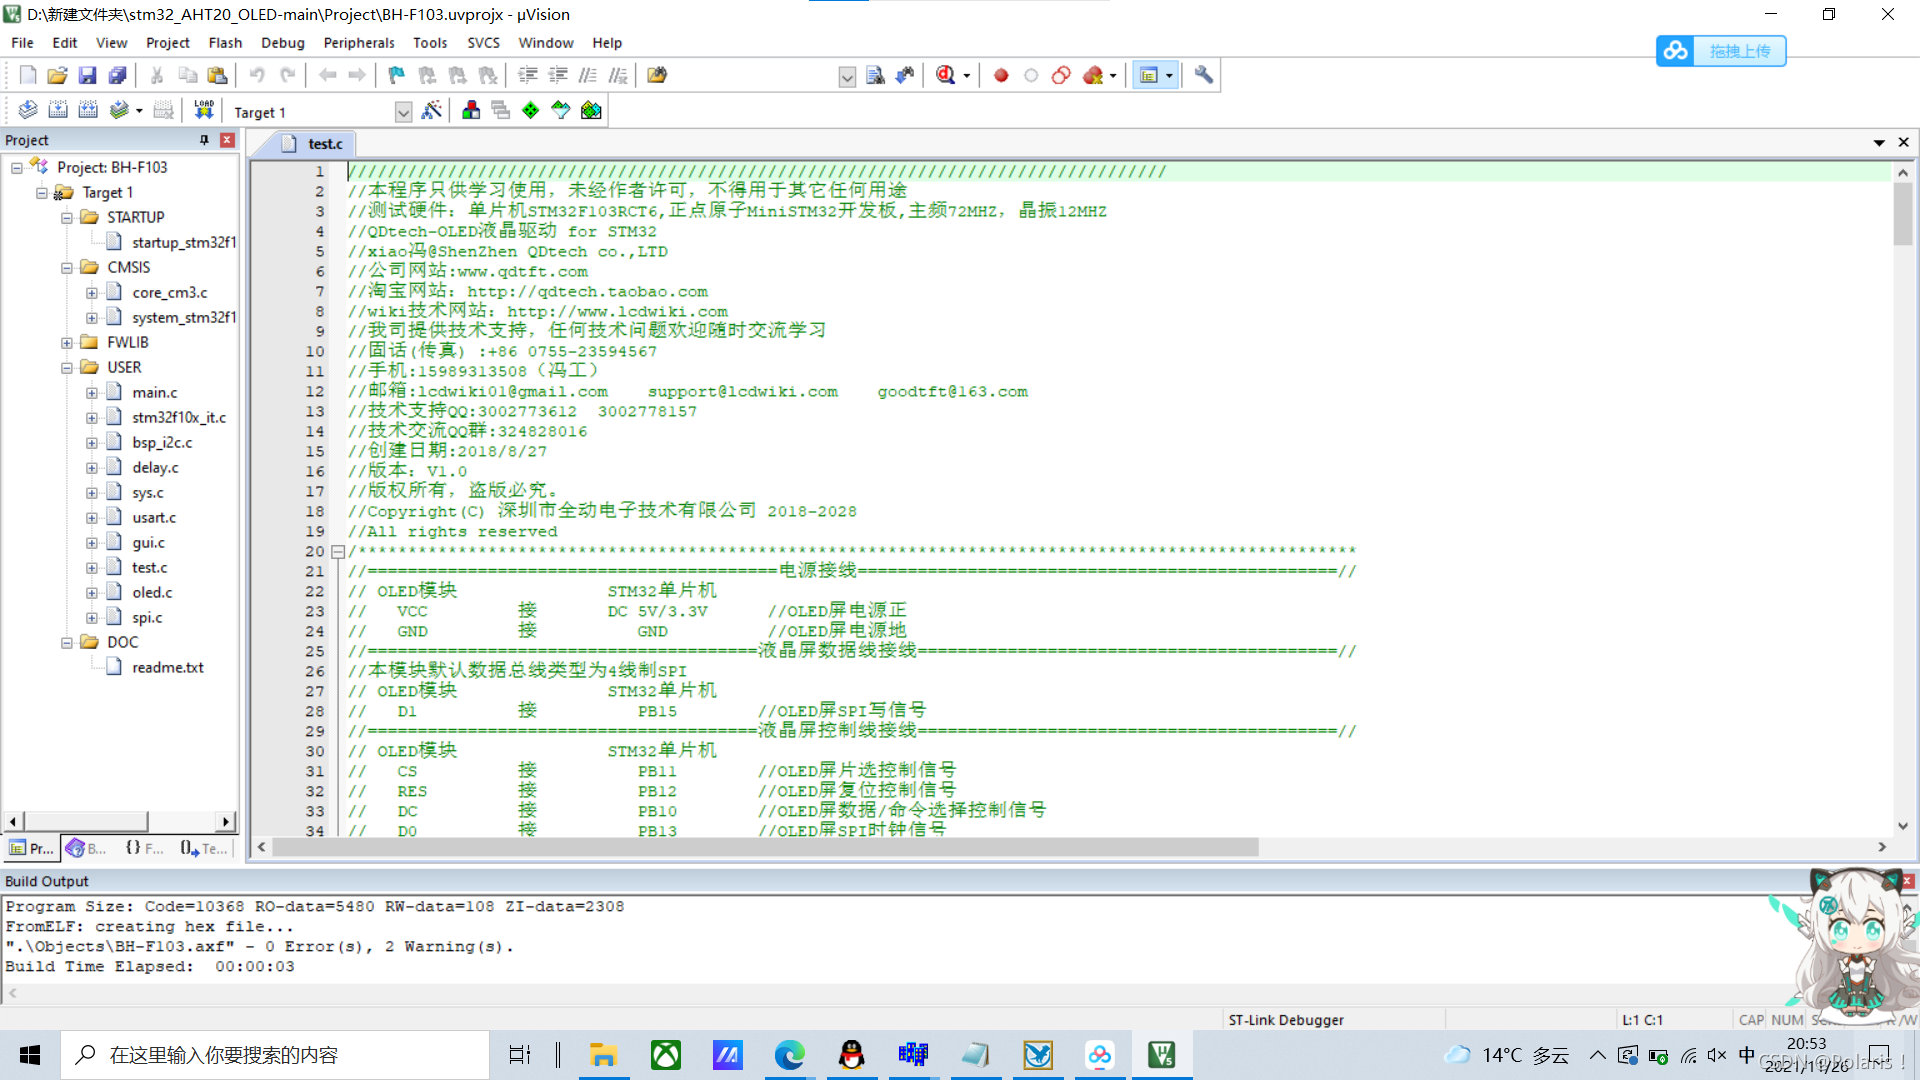Click the Download (LOAD) to flash icon
The image size is (1920, 1080).
tap(204, 110)
